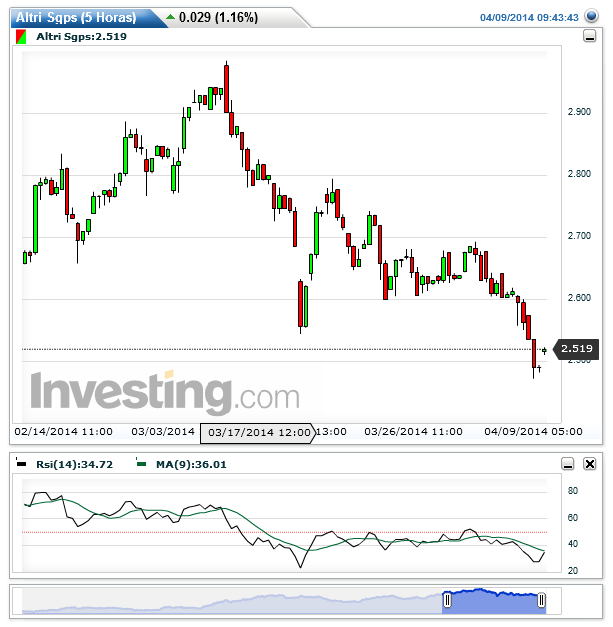This screenshot has width=613, height=627.
Task: Click the red-green candlestick legend icon
Action: coord(21,37)
